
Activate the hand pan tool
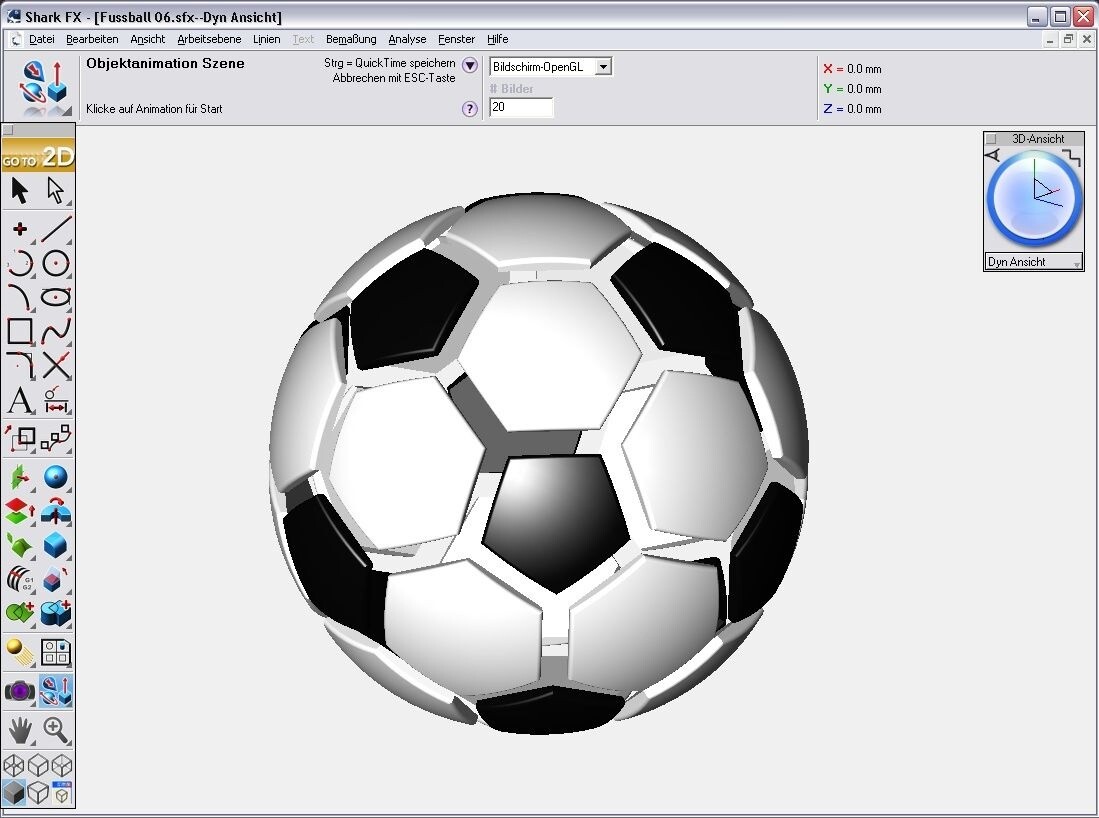(20, 730)
